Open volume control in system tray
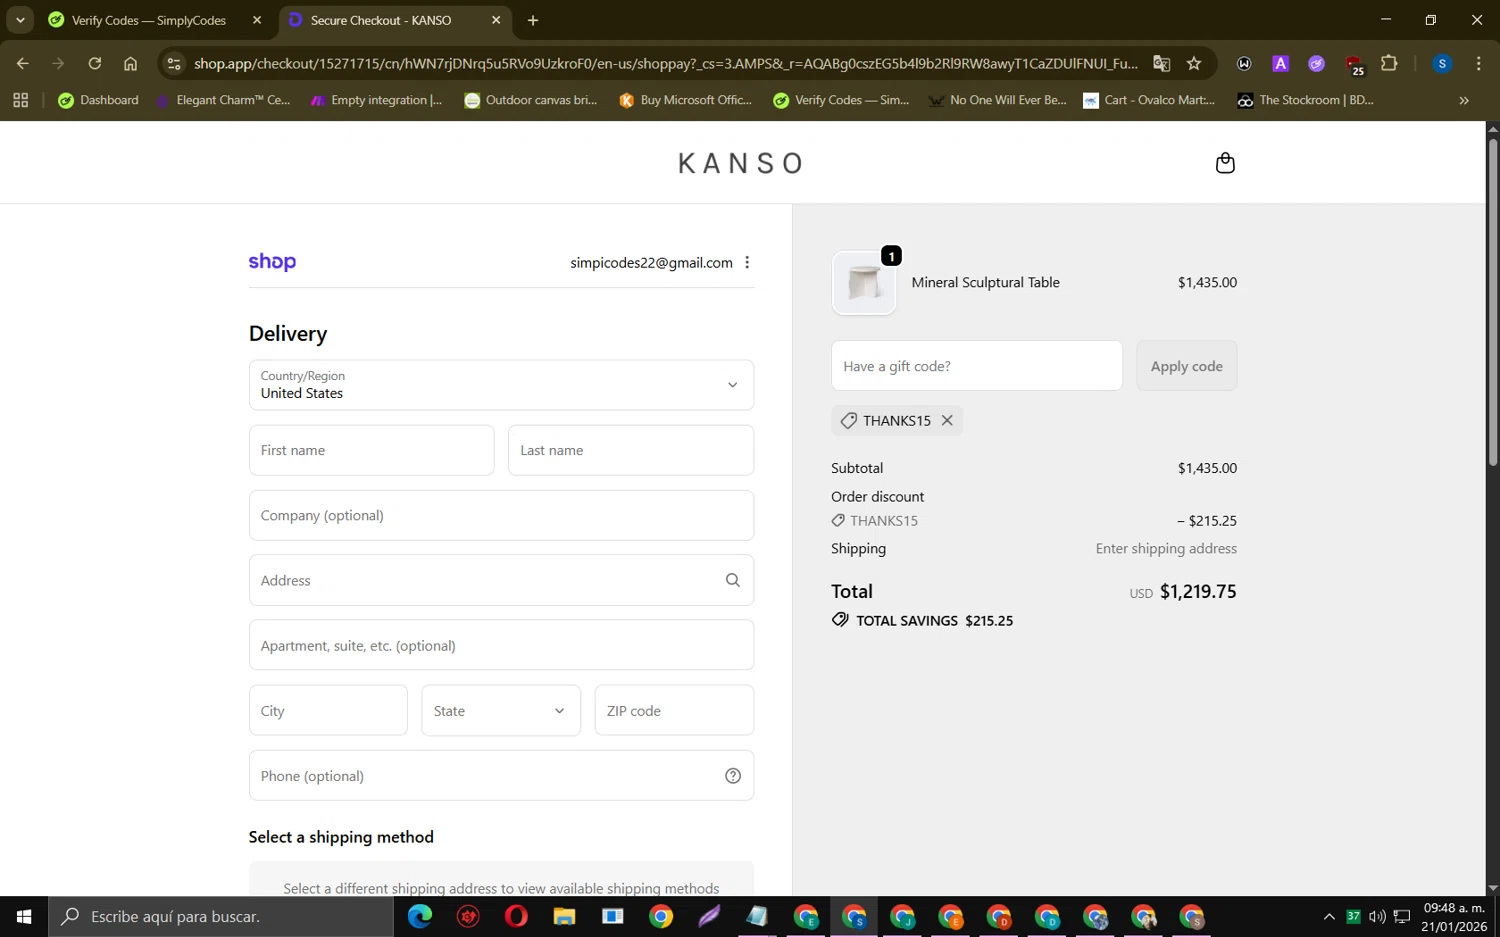Image resolution: width=1500 pixels, height=937 pixels. click(x=1377, y=916)
